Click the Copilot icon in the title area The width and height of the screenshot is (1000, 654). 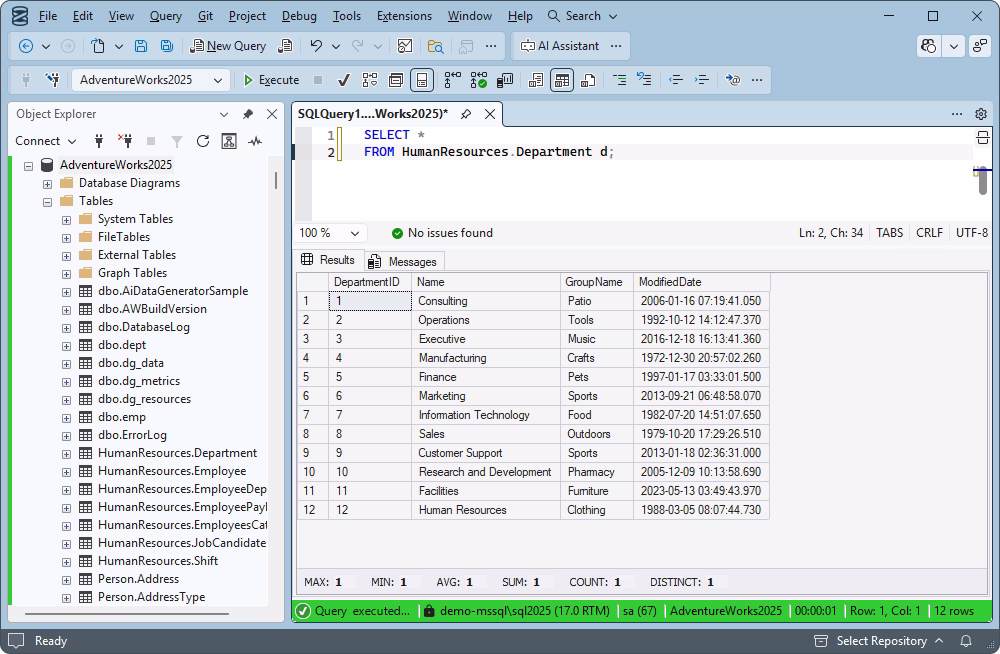(929, 46)
